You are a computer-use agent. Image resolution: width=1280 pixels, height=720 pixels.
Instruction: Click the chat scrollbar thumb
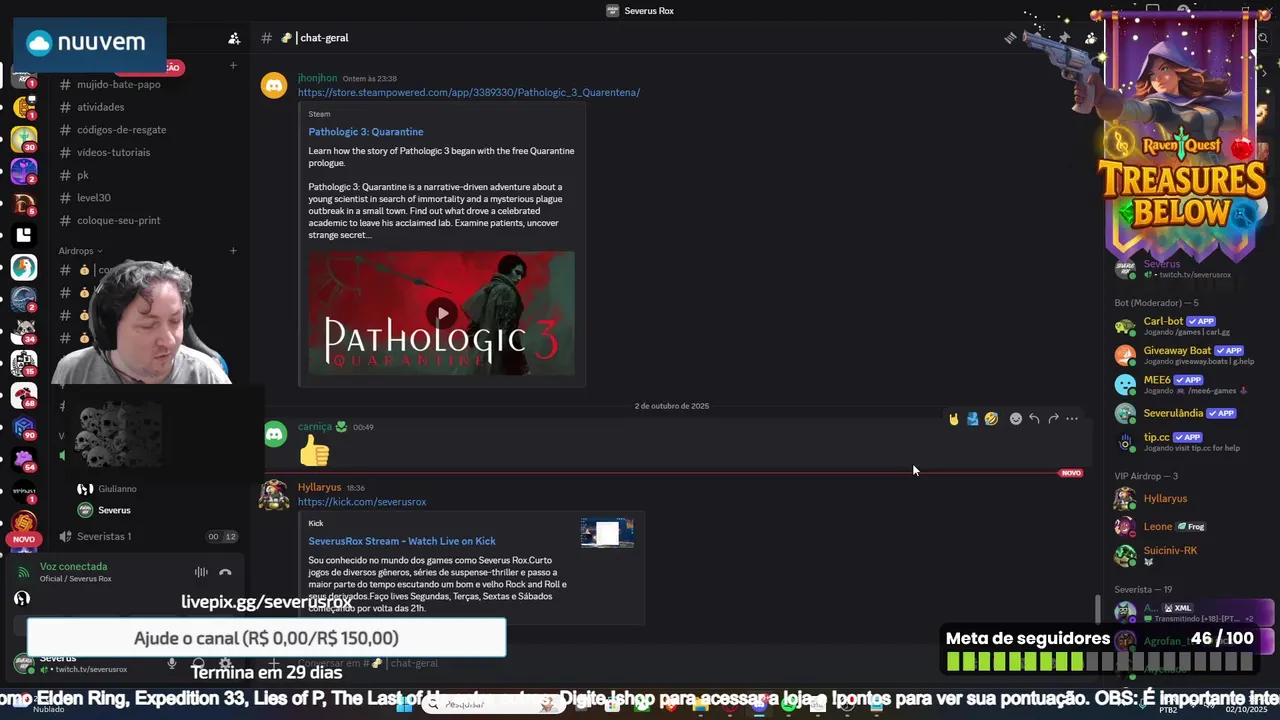(x=1097, y=608)
